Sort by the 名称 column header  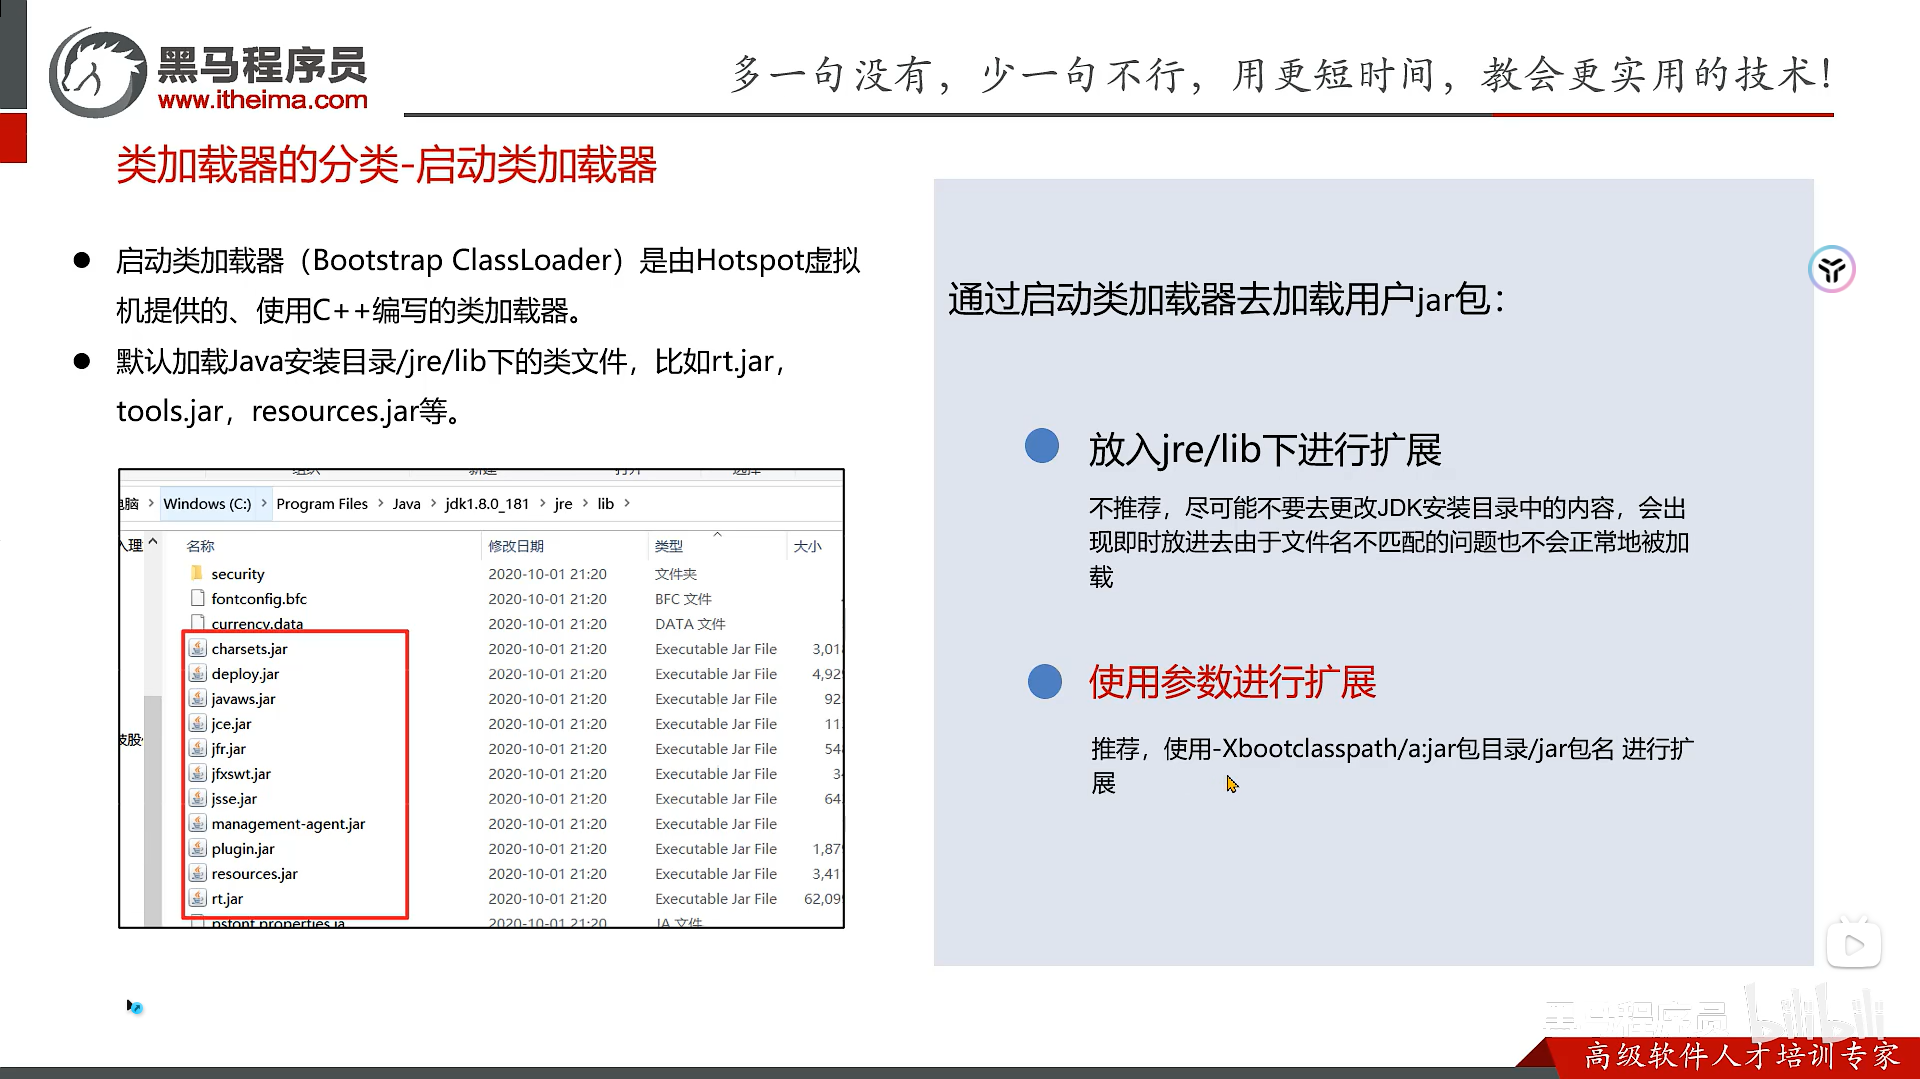[201, 546]
